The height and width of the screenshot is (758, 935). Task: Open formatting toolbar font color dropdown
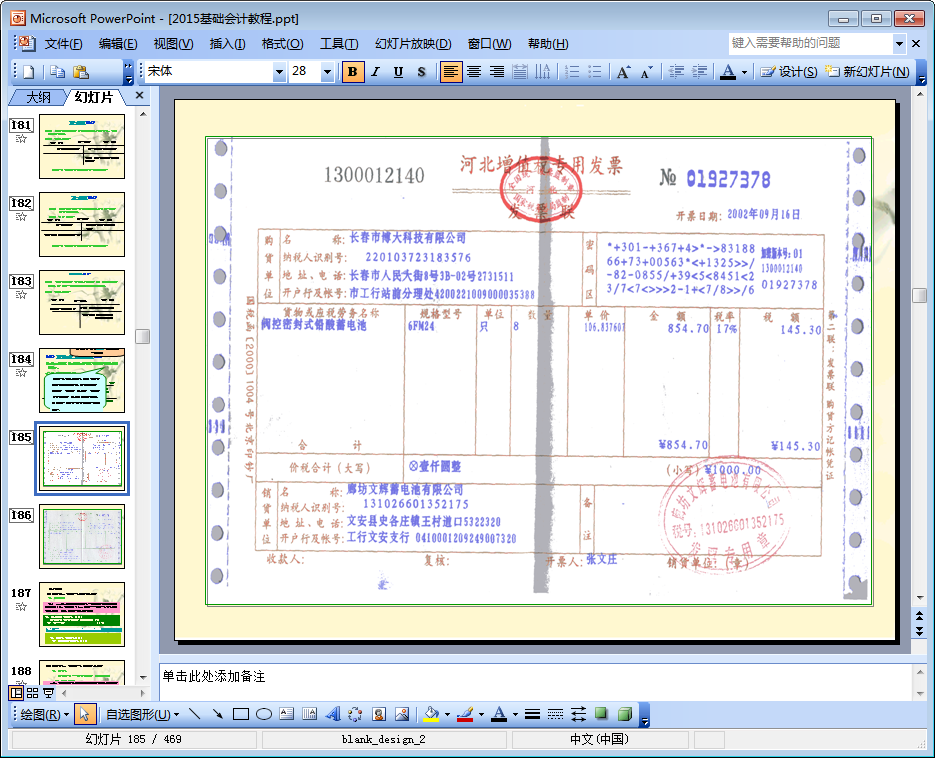coord(744,72)
